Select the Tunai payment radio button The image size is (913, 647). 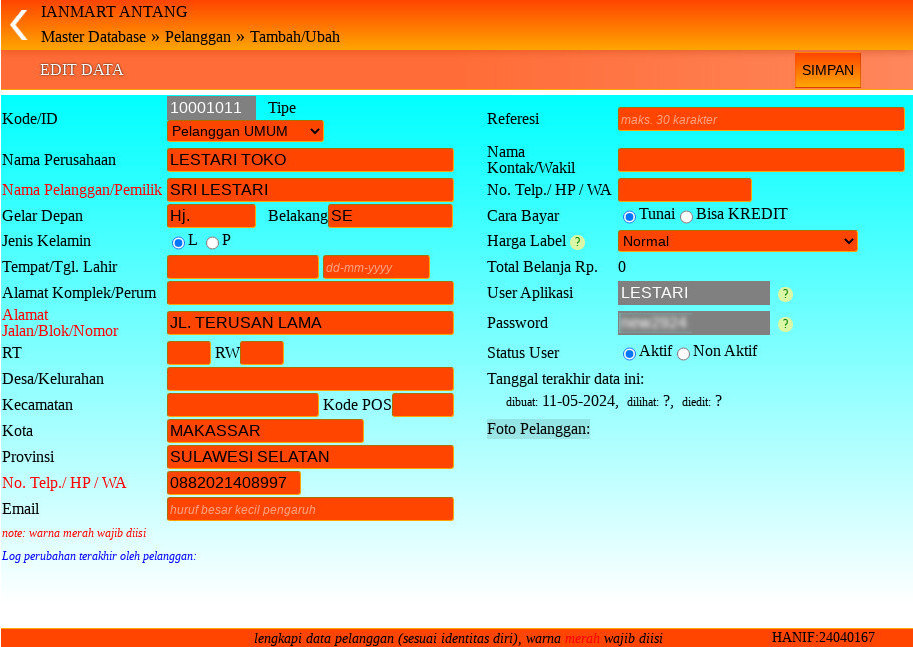click(x=629, y=216)
